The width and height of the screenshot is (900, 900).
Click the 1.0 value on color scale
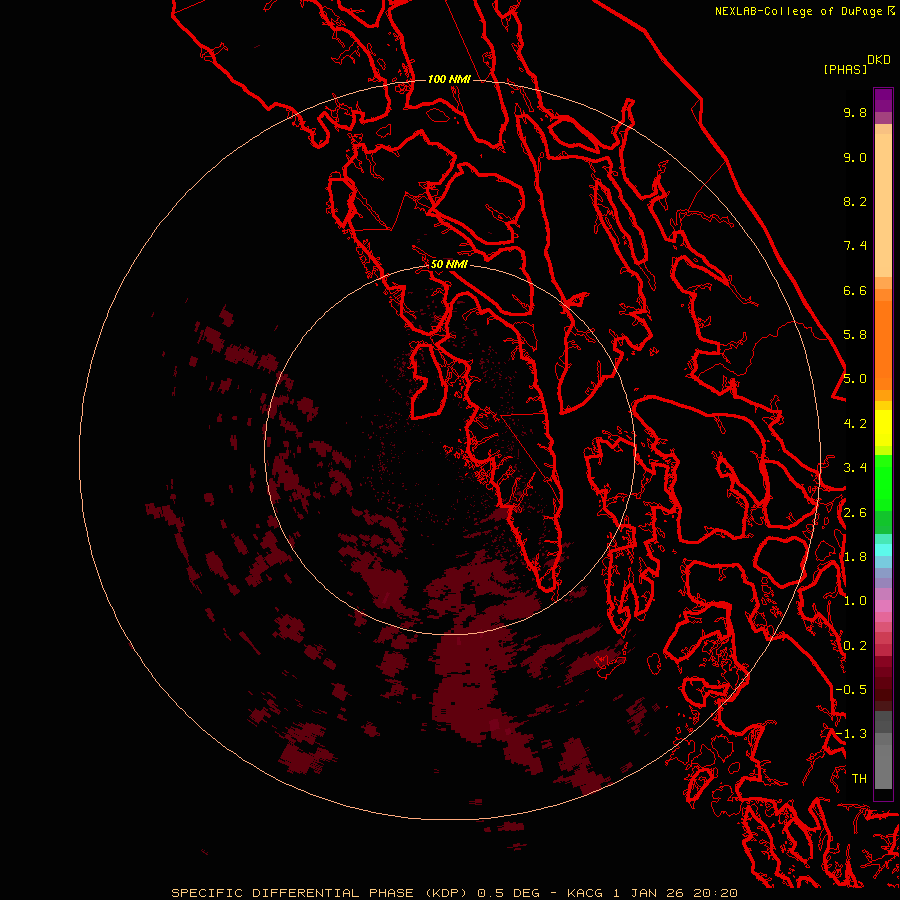point(855,601)
